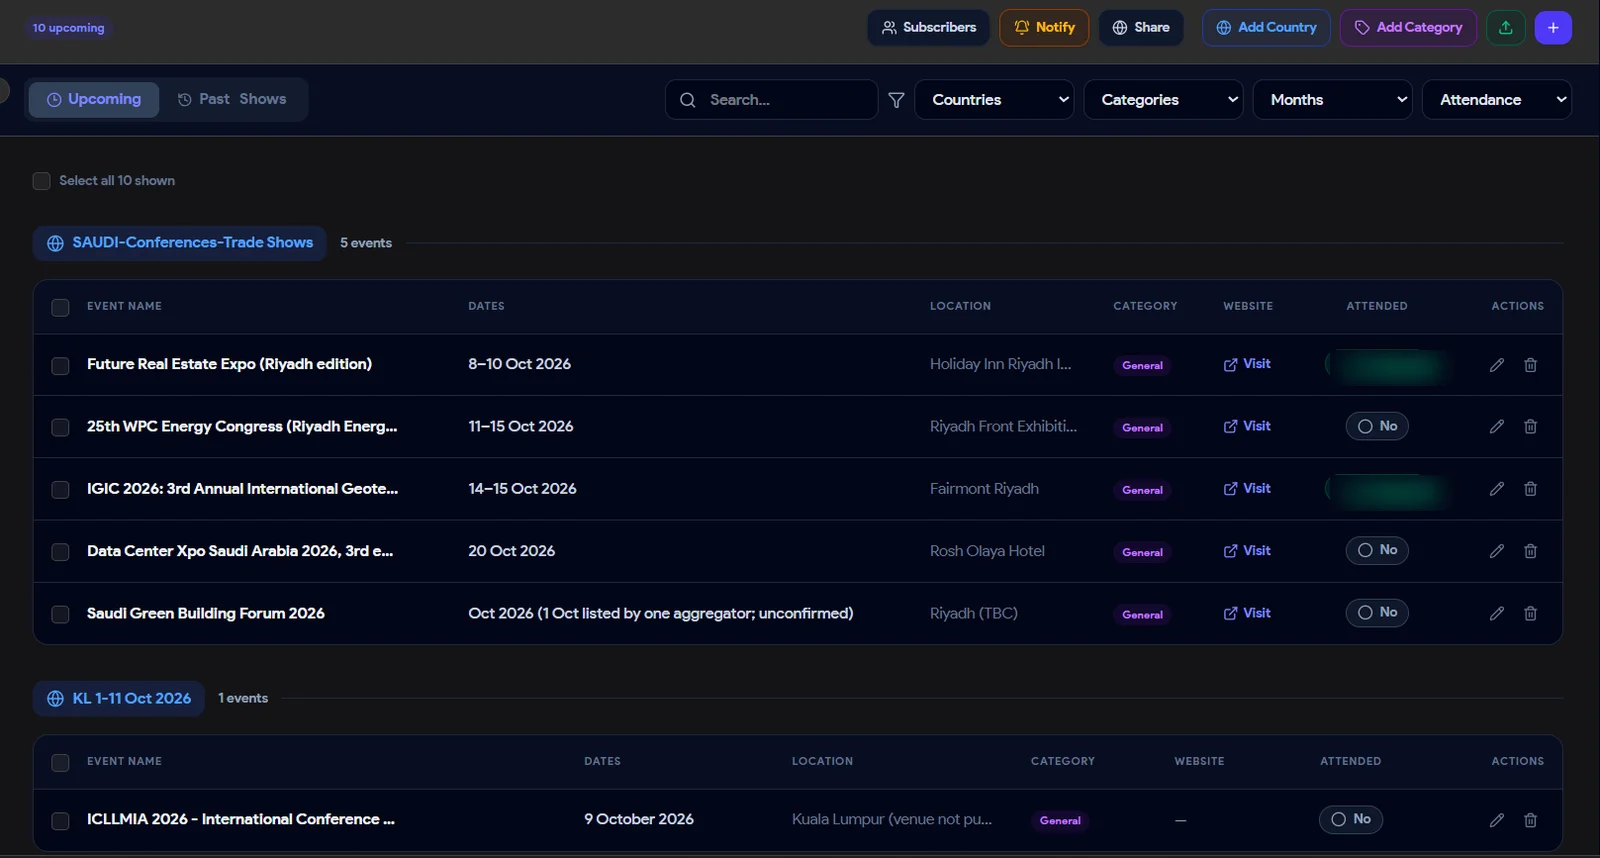Delete ICLLMIA 2026 event trash icon

pyautogui.click(x=1530, y=820)
